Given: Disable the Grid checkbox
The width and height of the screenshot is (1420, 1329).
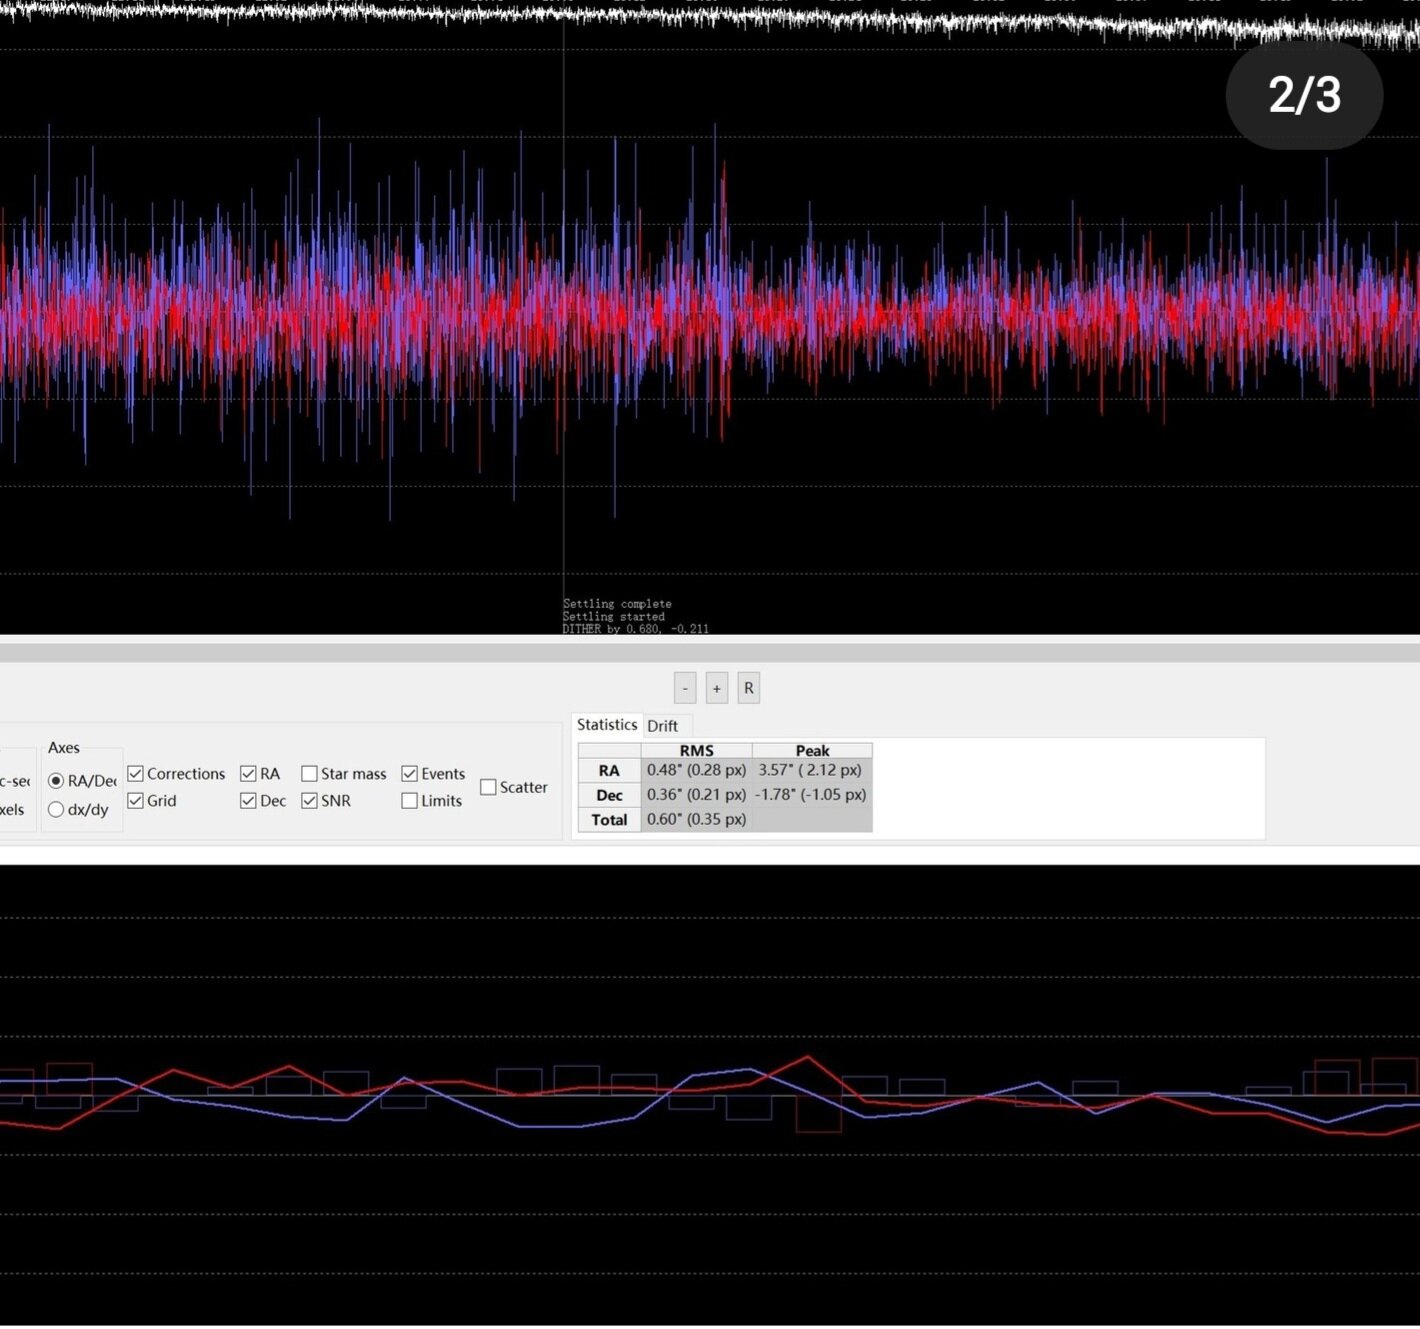Looking at the screenshot, I should (136, 801).
